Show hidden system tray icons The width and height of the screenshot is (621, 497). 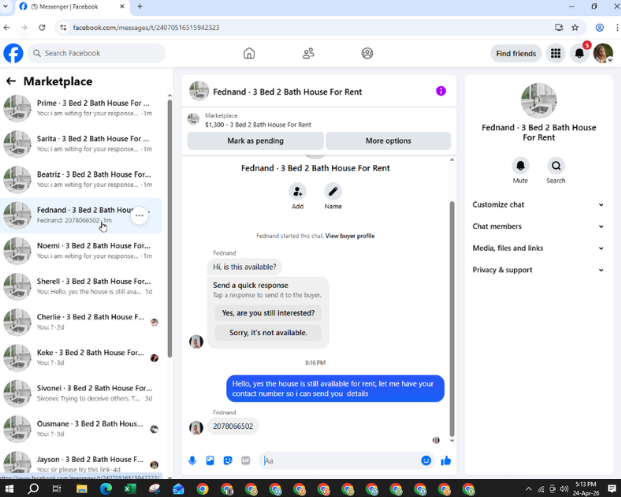point(528,489)
